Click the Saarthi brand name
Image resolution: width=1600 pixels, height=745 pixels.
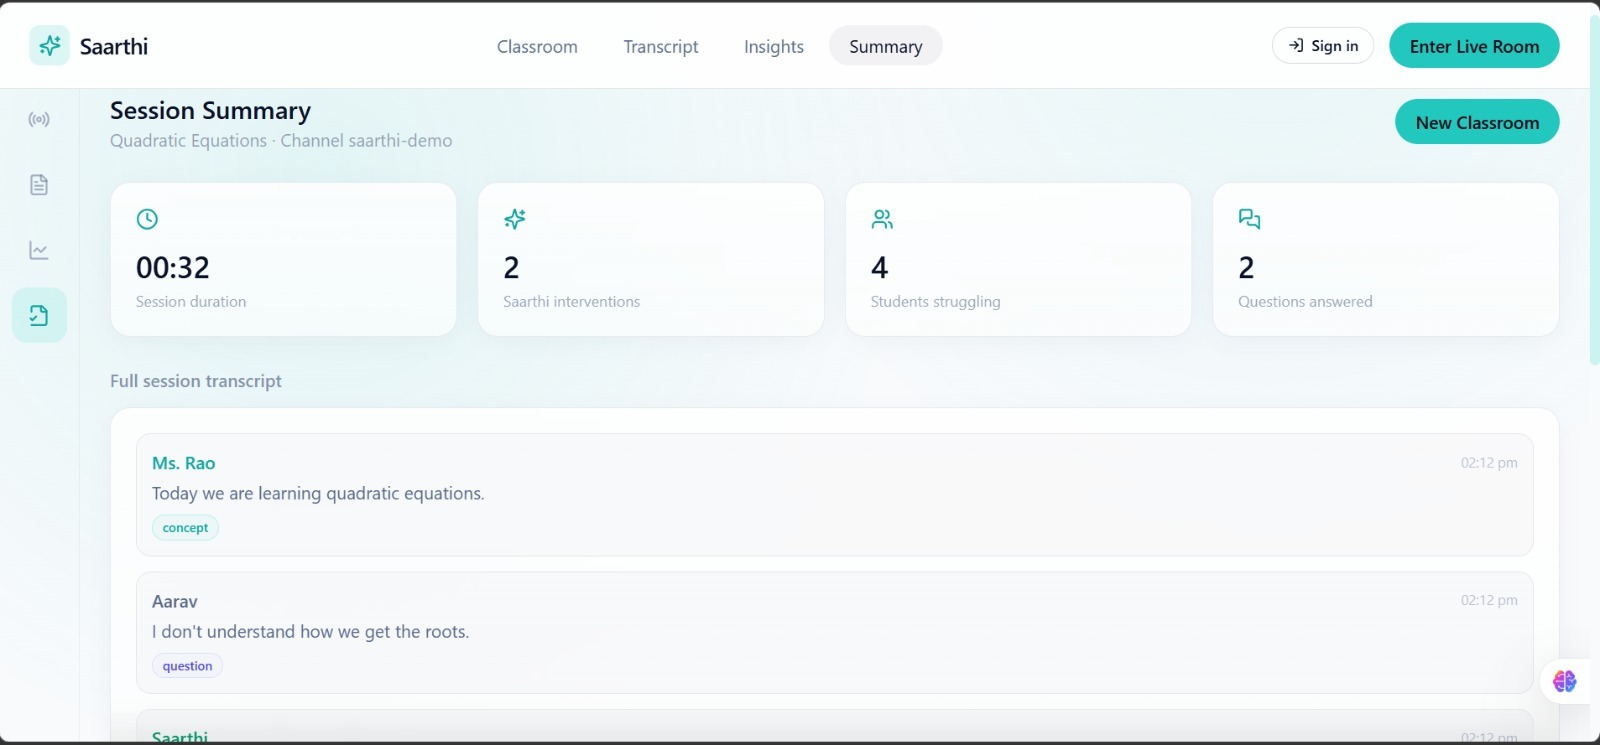pyautogui.click(x=114, y=46)
